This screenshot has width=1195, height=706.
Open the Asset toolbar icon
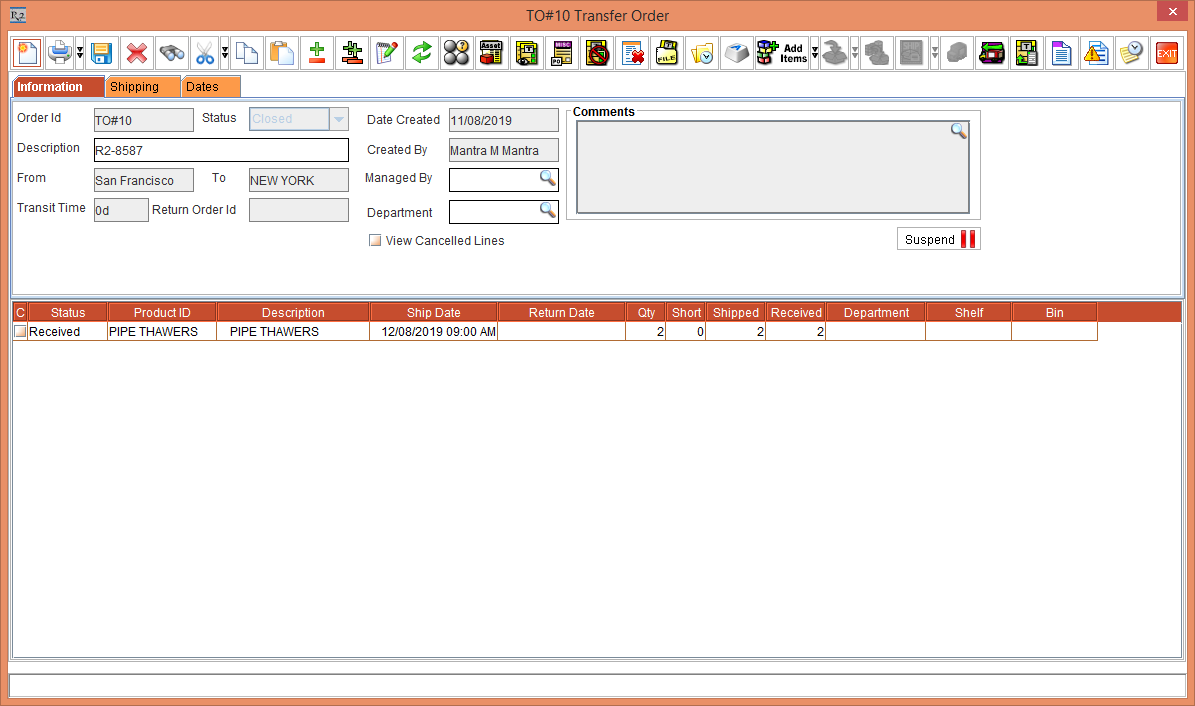[491, 52]
